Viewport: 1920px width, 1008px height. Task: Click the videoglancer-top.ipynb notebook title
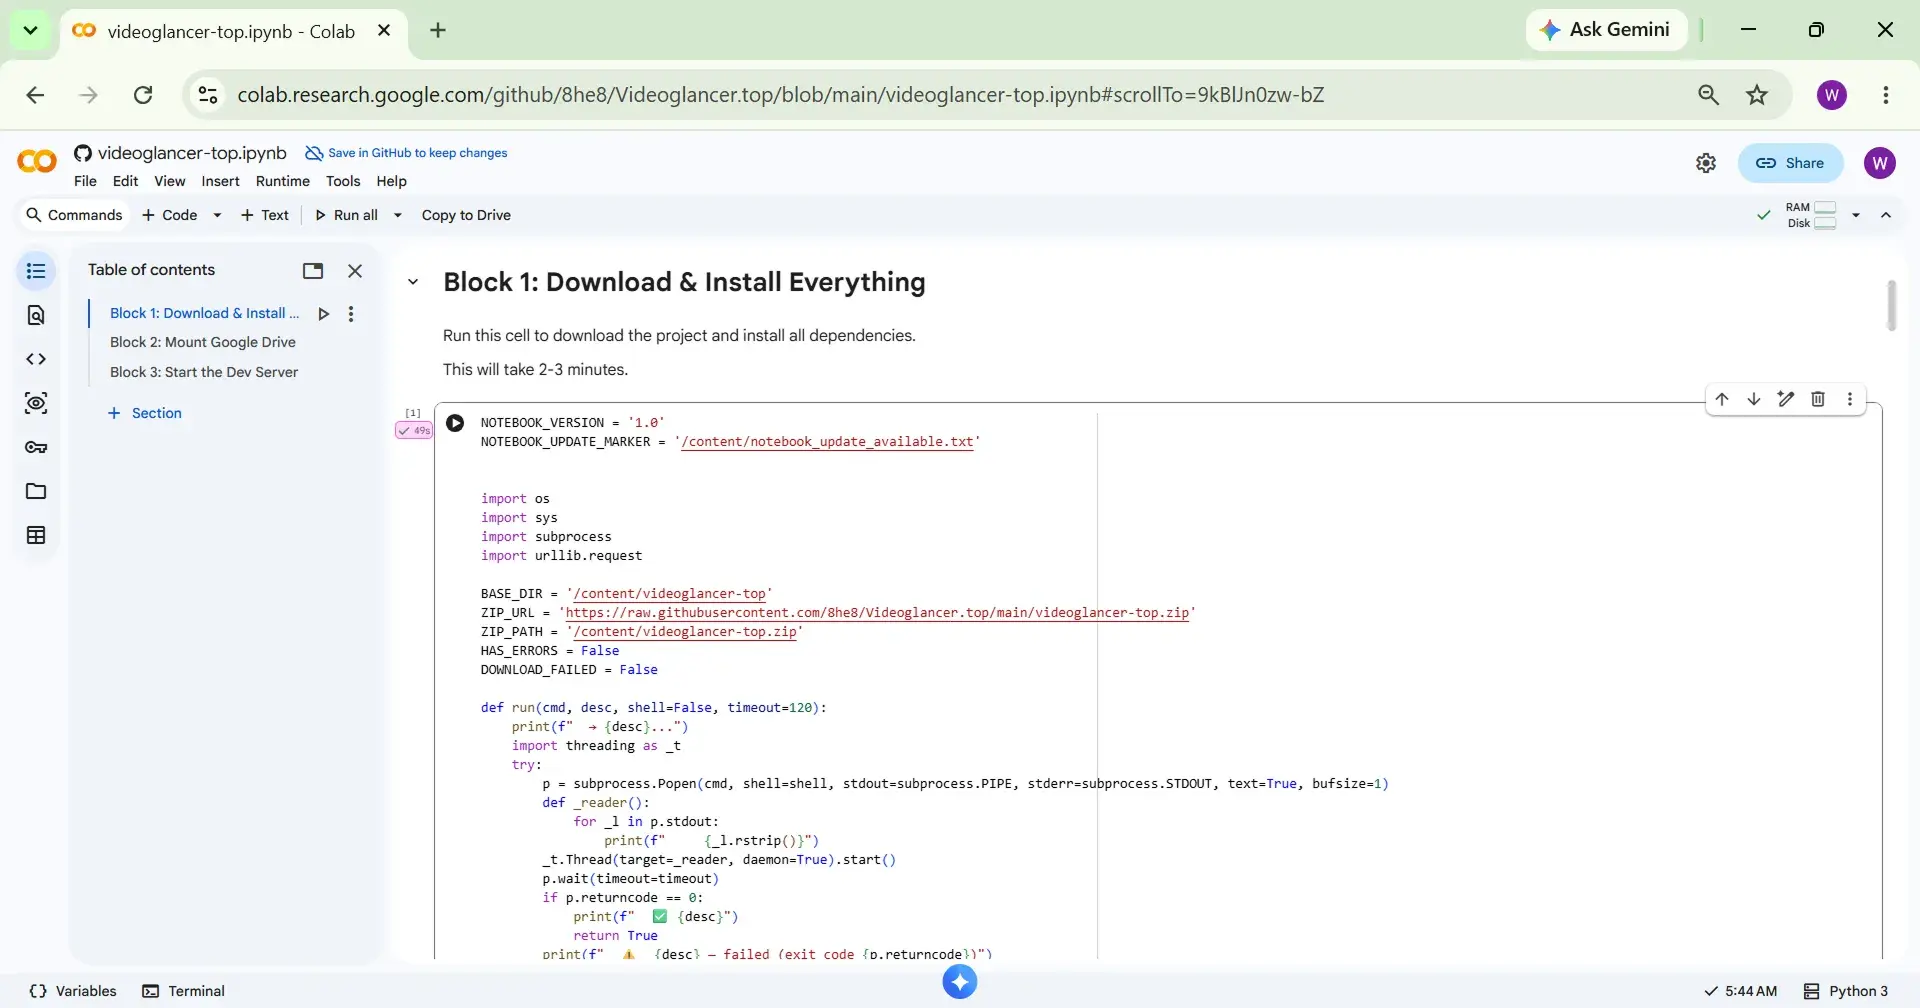[x=192, y=153]
